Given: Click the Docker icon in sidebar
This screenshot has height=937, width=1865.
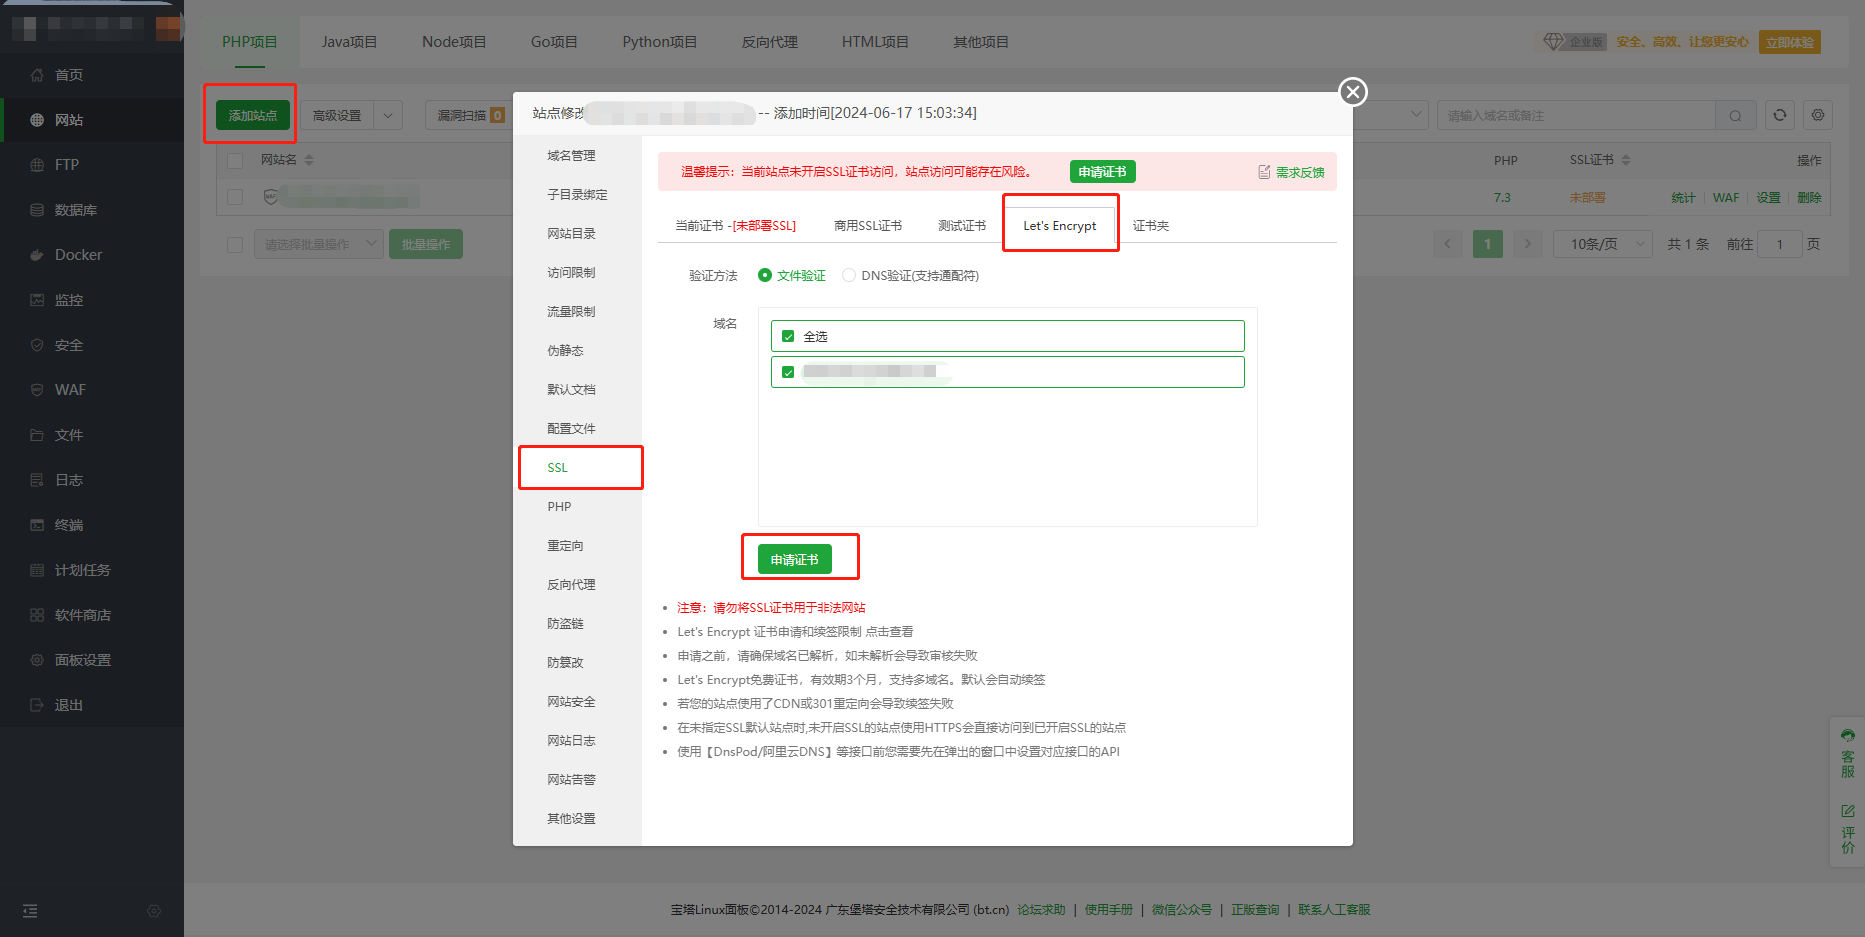Looking at the screenshot, I should click(x=37, y=255).
